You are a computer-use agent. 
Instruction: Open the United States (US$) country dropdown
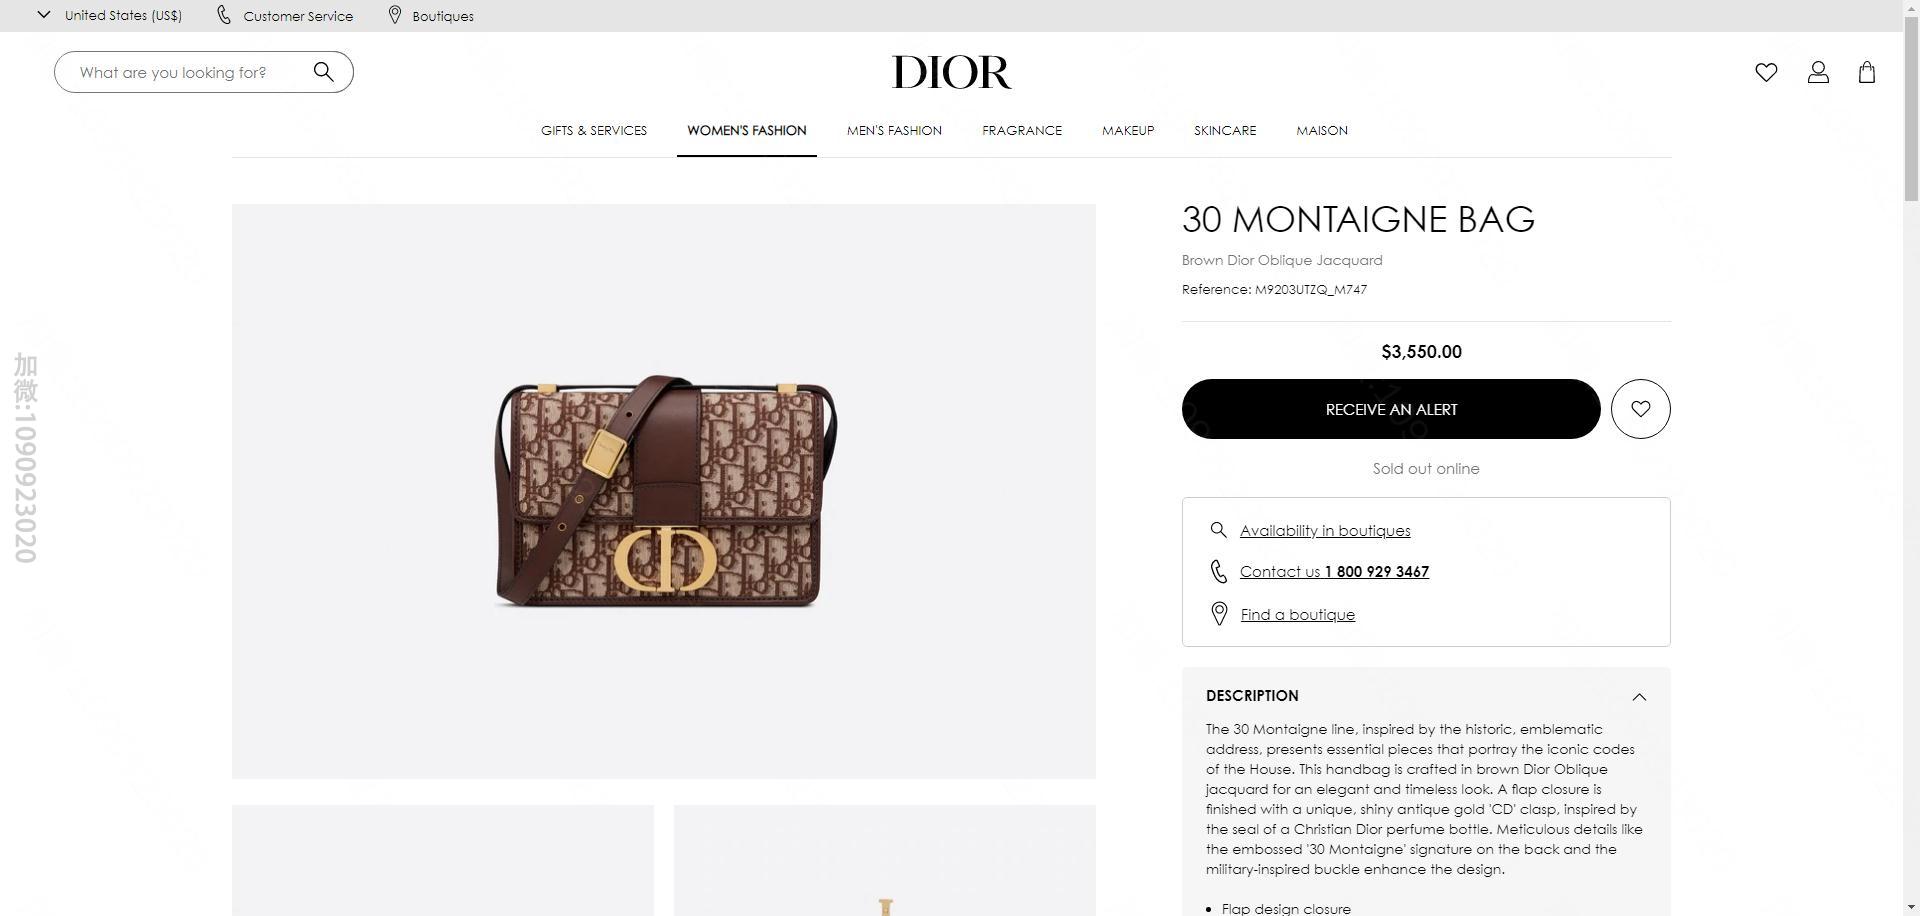point(109,15)
